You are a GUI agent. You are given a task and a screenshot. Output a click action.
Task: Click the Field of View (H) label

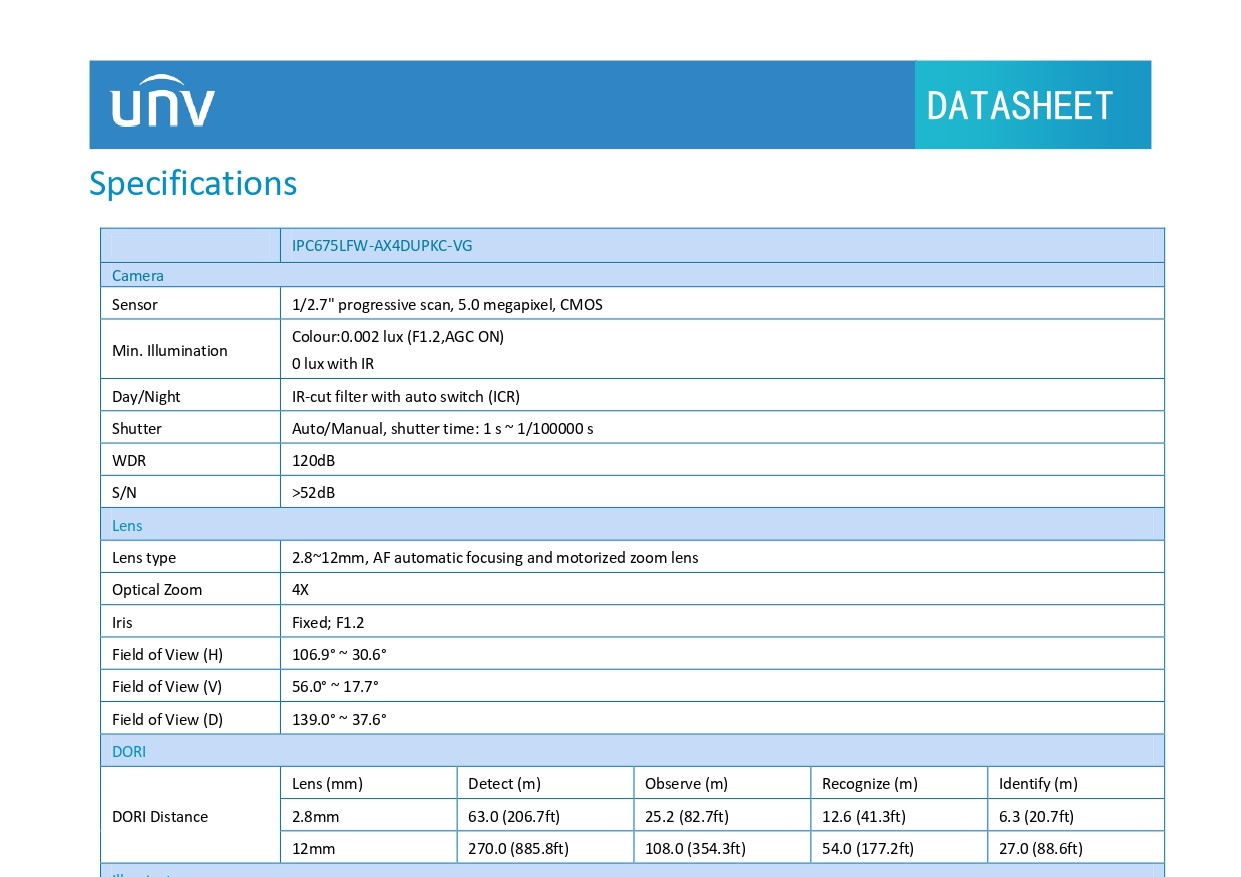[167, 654]
